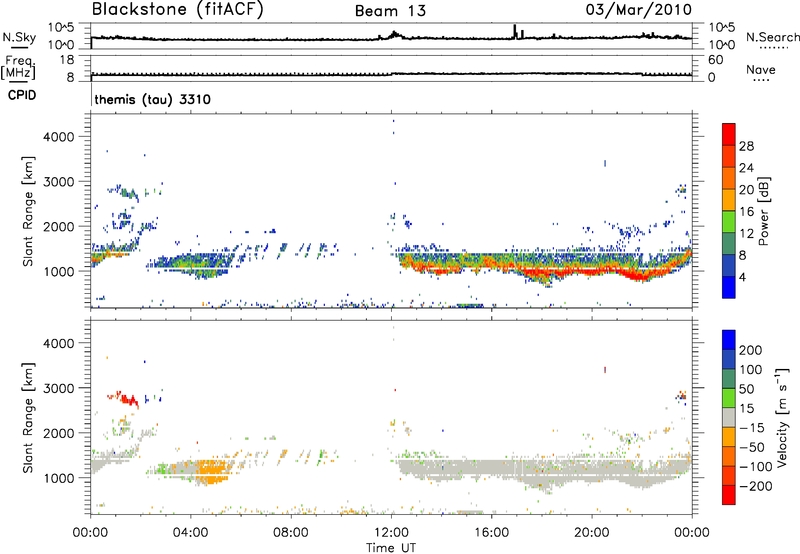This screenshot has width=800, height=554.
Task: Click the 'Freq. [MHz]' axis label
Action: click(19, 67)
